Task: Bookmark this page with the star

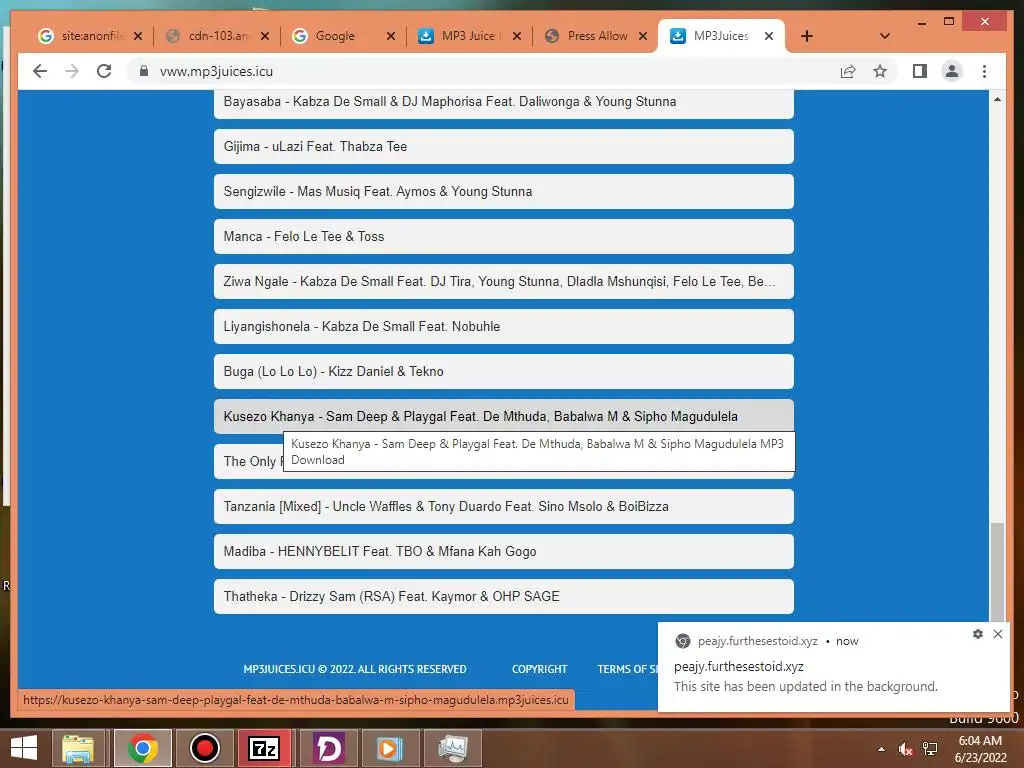Action: pos(880,71)
